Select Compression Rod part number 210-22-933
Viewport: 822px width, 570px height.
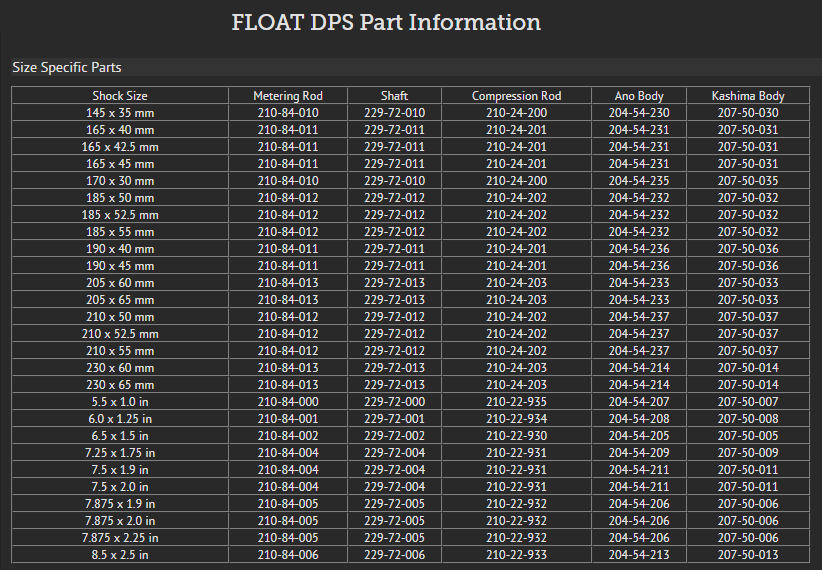[516, 554]
